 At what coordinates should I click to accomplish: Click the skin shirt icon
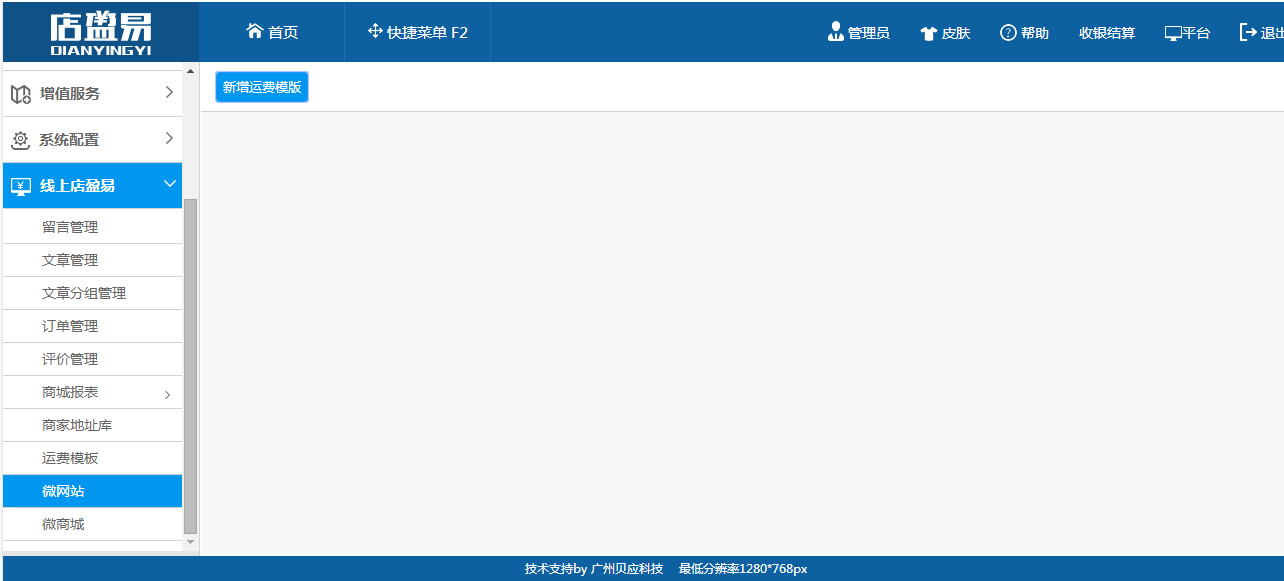[928, 33]
